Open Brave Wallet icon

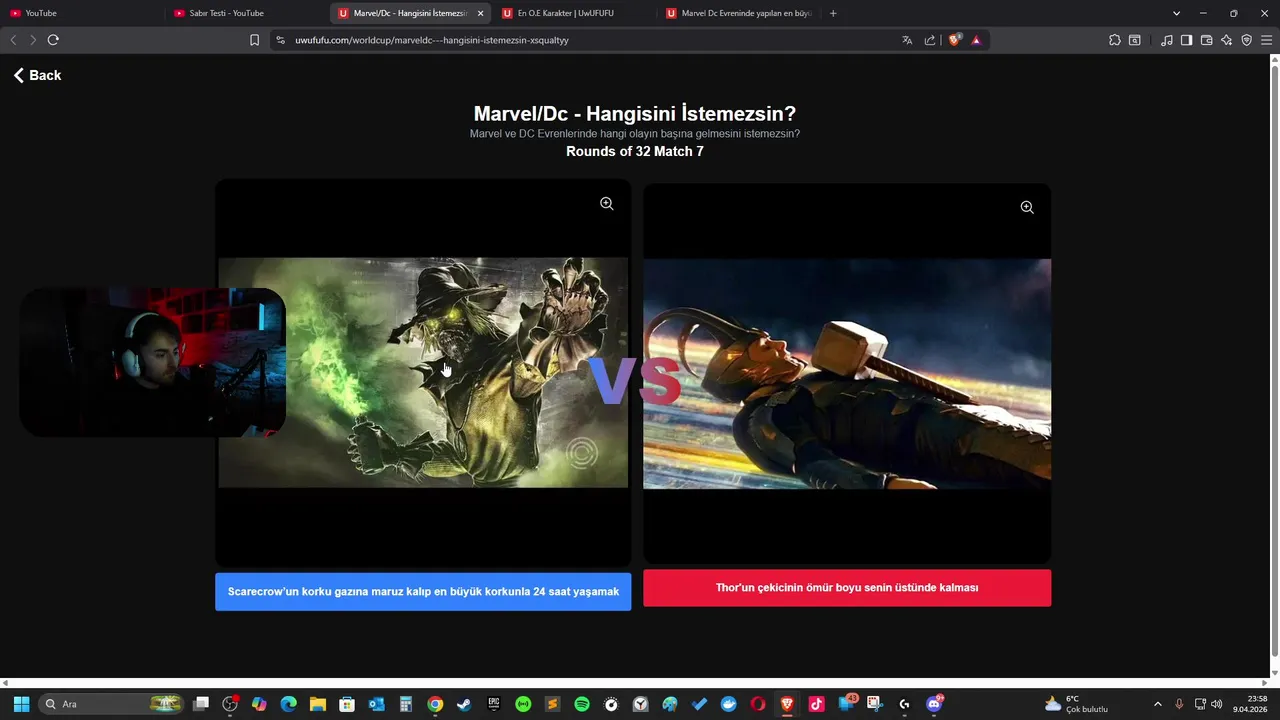1206,40
